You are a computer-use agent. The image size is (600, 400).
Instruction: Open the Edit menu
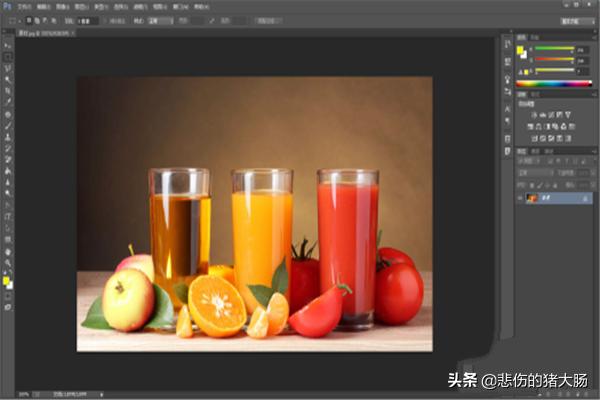(44, 6)
